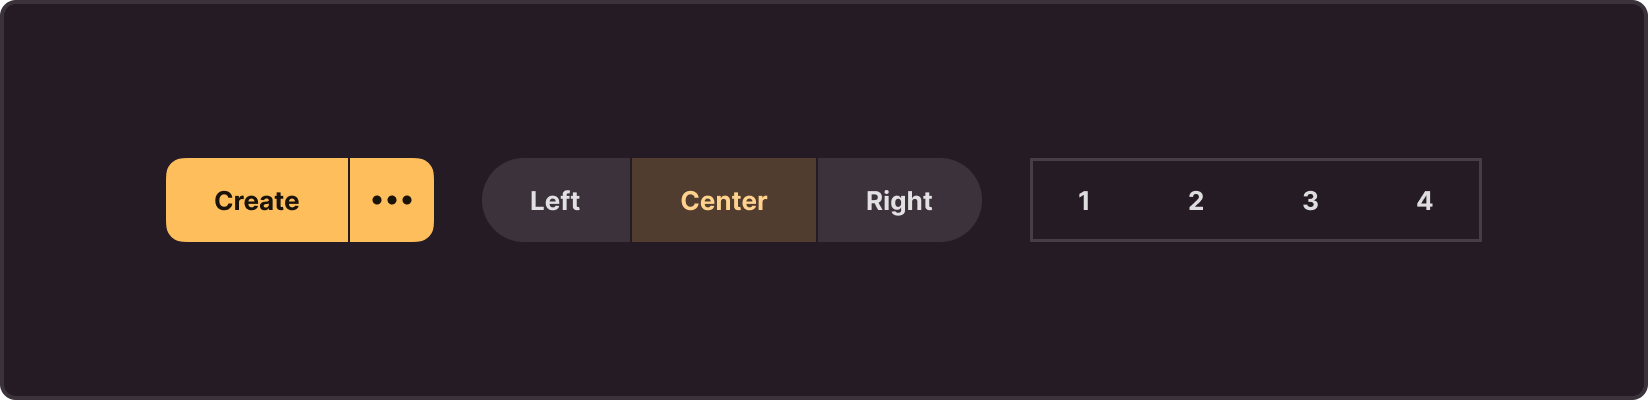
Task: Pick number 2 in the outlined group
Action: [1196, 200]
